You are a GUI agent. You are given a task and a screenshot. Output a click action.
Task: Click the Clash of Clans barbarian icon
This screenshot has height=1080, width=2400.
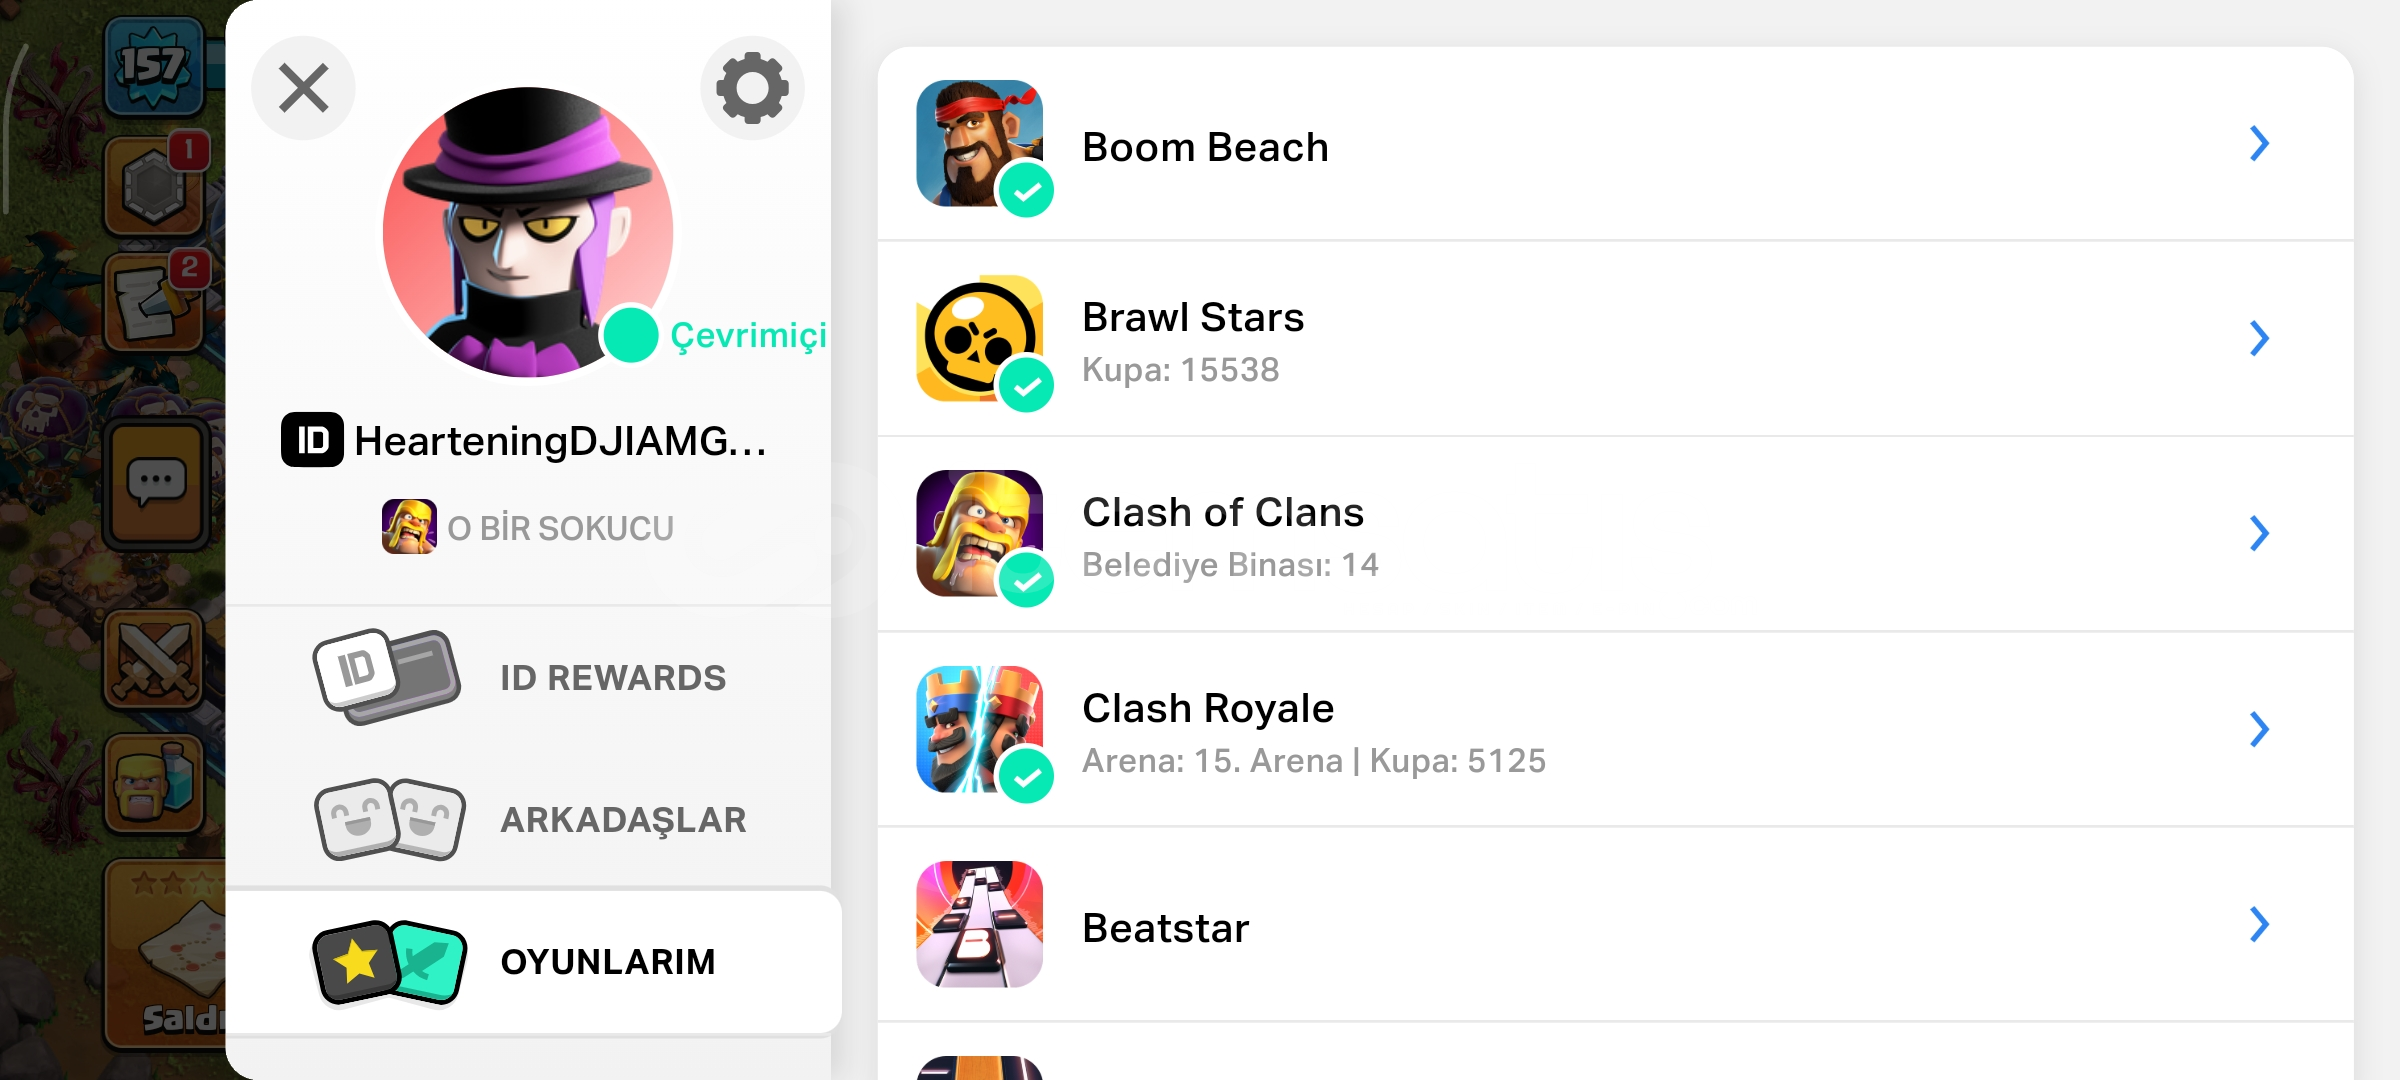(x=979, y=533)
